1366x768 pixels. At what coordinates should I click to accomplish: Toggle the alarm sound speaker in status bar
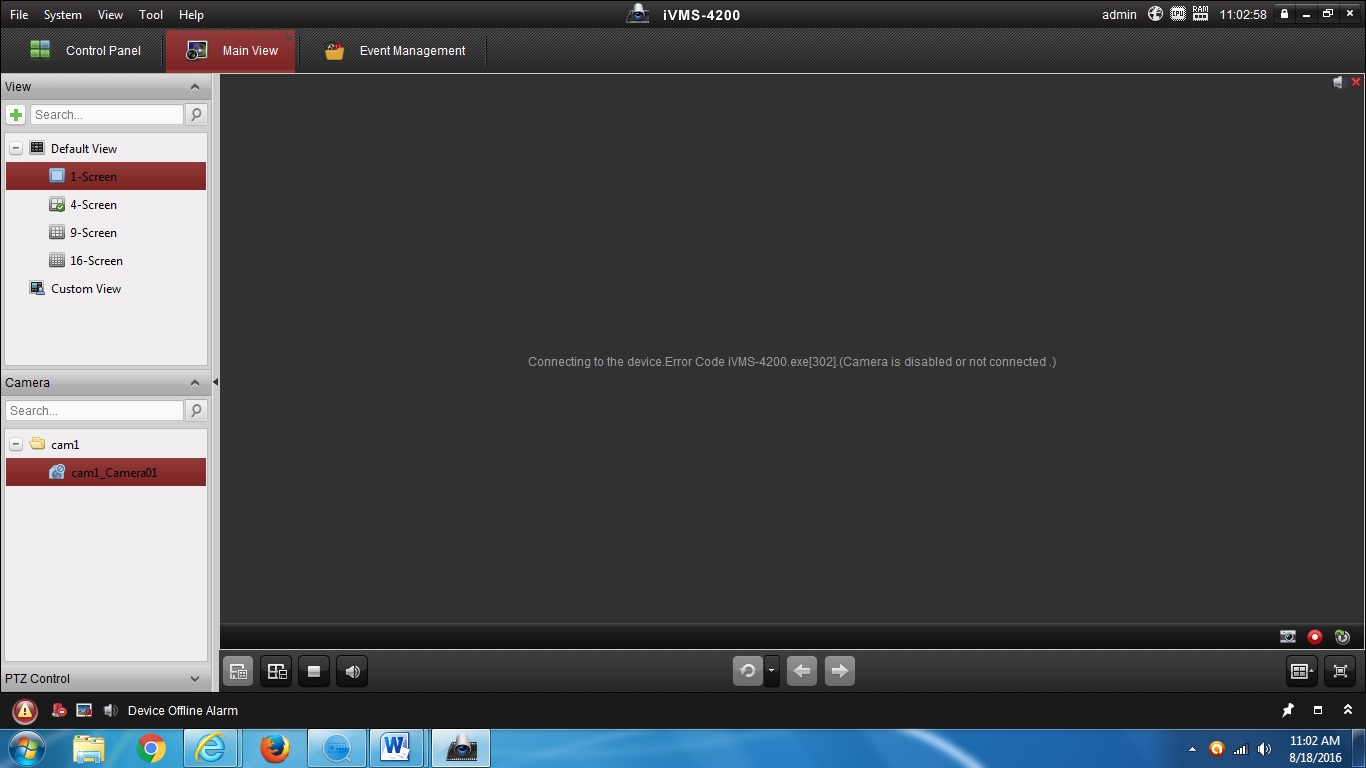pyautogui.click(x=110, y=711)
